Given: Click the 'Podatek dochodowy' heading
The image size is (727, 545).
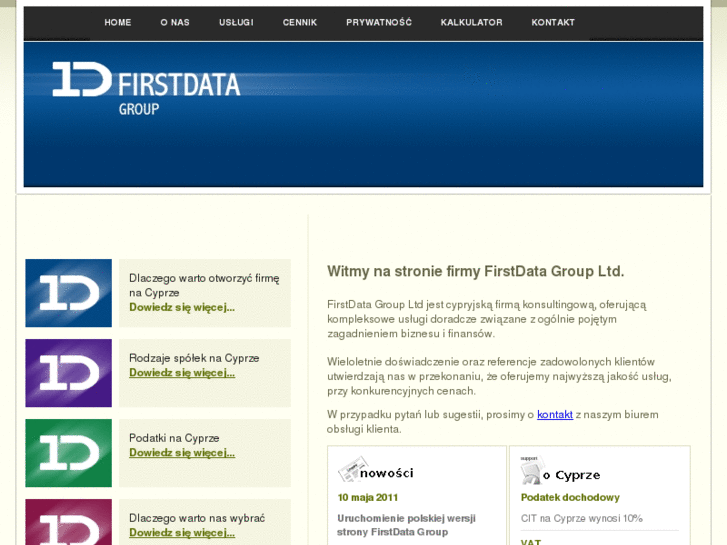Looking at the screenshot, I should 570,498.
